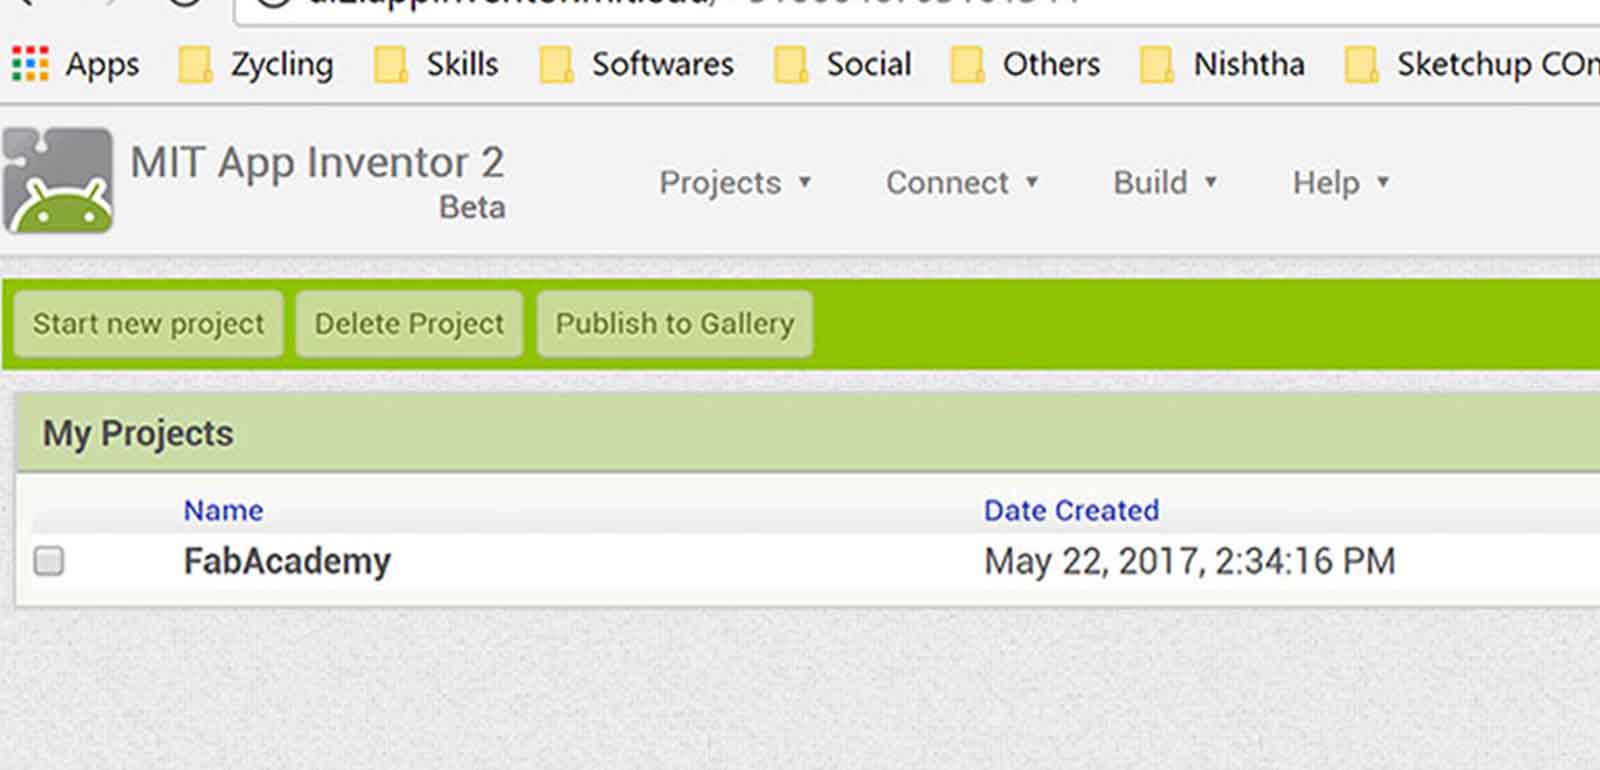This screenshot has height=770, width=1600.
Task: Sort projects by Date Created column
Action: point(1071,510)
